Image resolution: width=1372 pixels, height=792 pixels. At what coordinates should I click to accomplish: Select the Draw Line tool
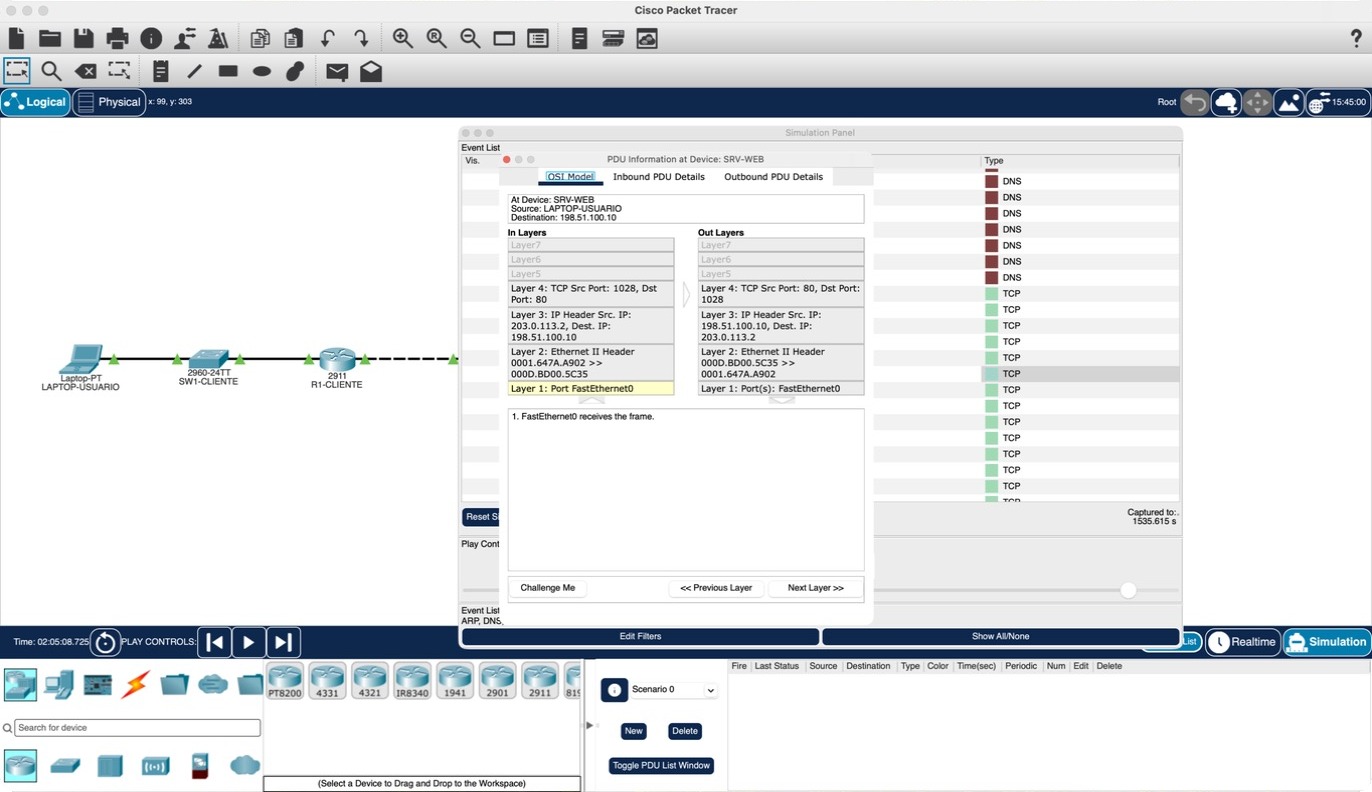[x=194, y=71]
